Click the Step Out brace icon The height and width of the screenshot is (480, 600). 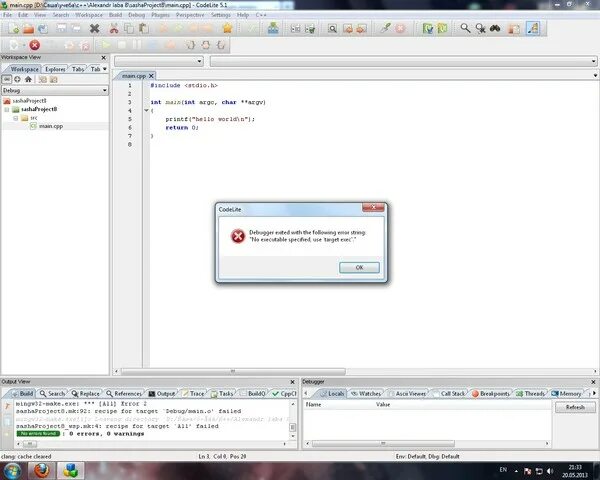(220, 45)
